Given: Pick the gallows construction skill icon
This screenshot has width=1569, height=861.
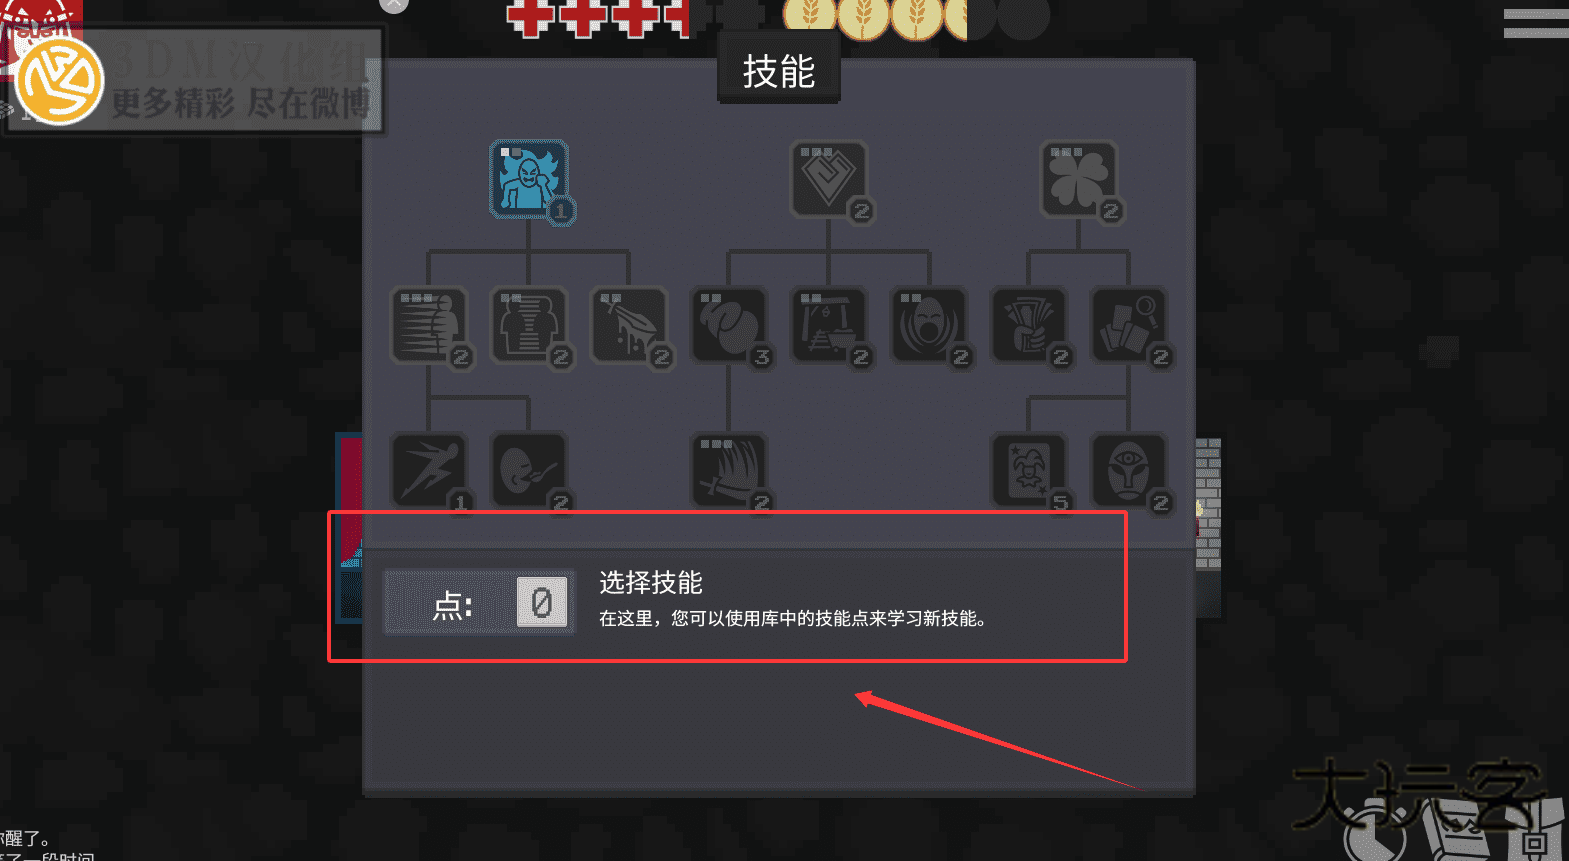Looking at the screenshot, I should pyautogui.click(x=829, y=325).
